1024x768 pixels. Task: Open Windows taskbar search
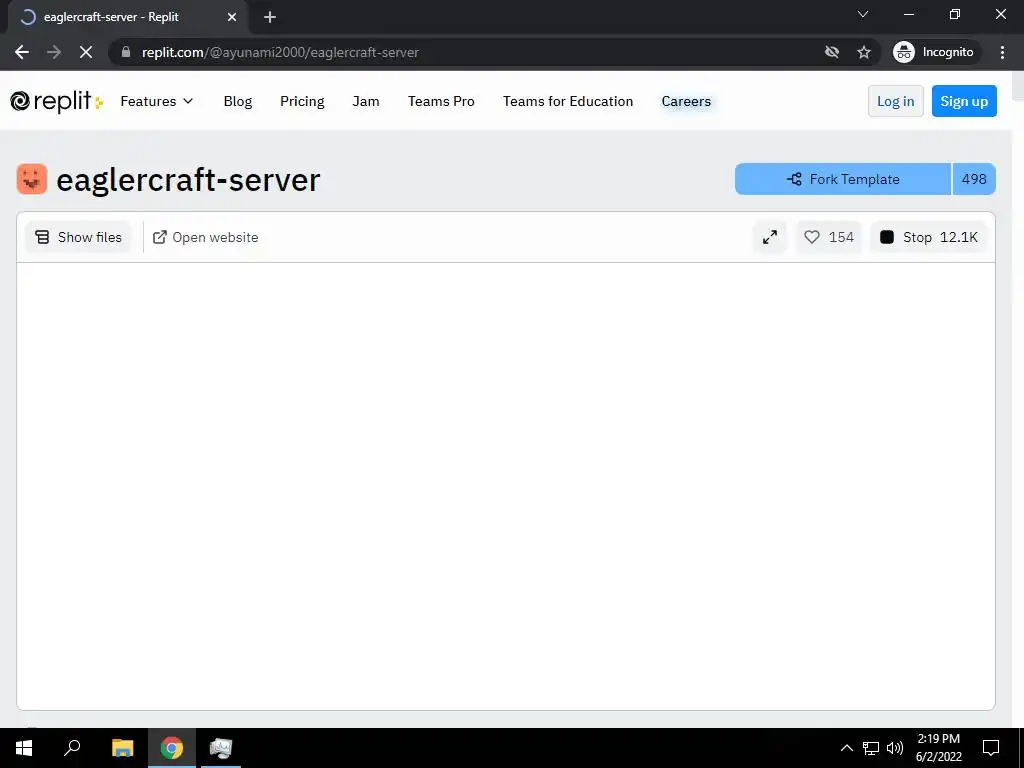tap(72, 748)
